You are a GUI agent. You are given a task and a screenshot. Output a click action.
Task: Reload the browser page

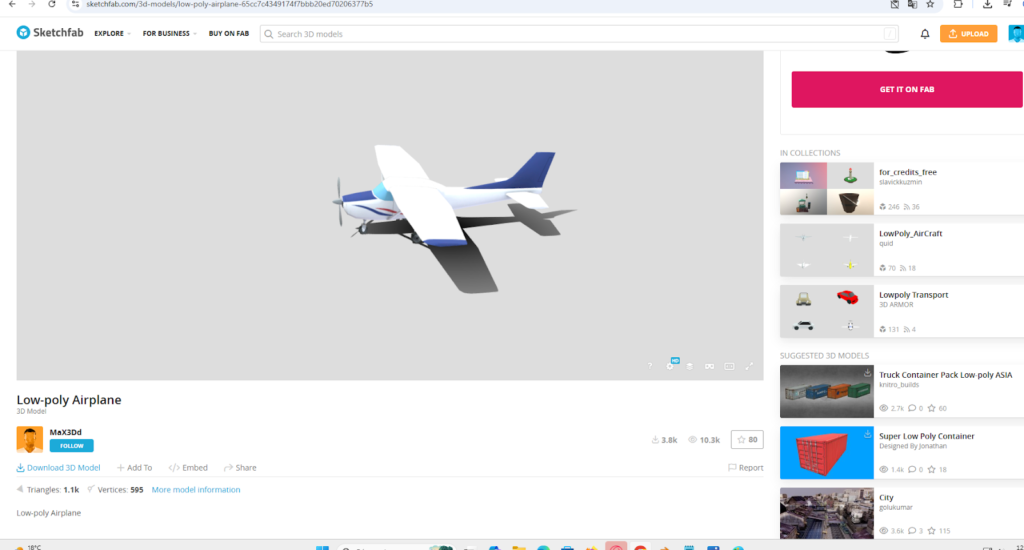point(52,4)
